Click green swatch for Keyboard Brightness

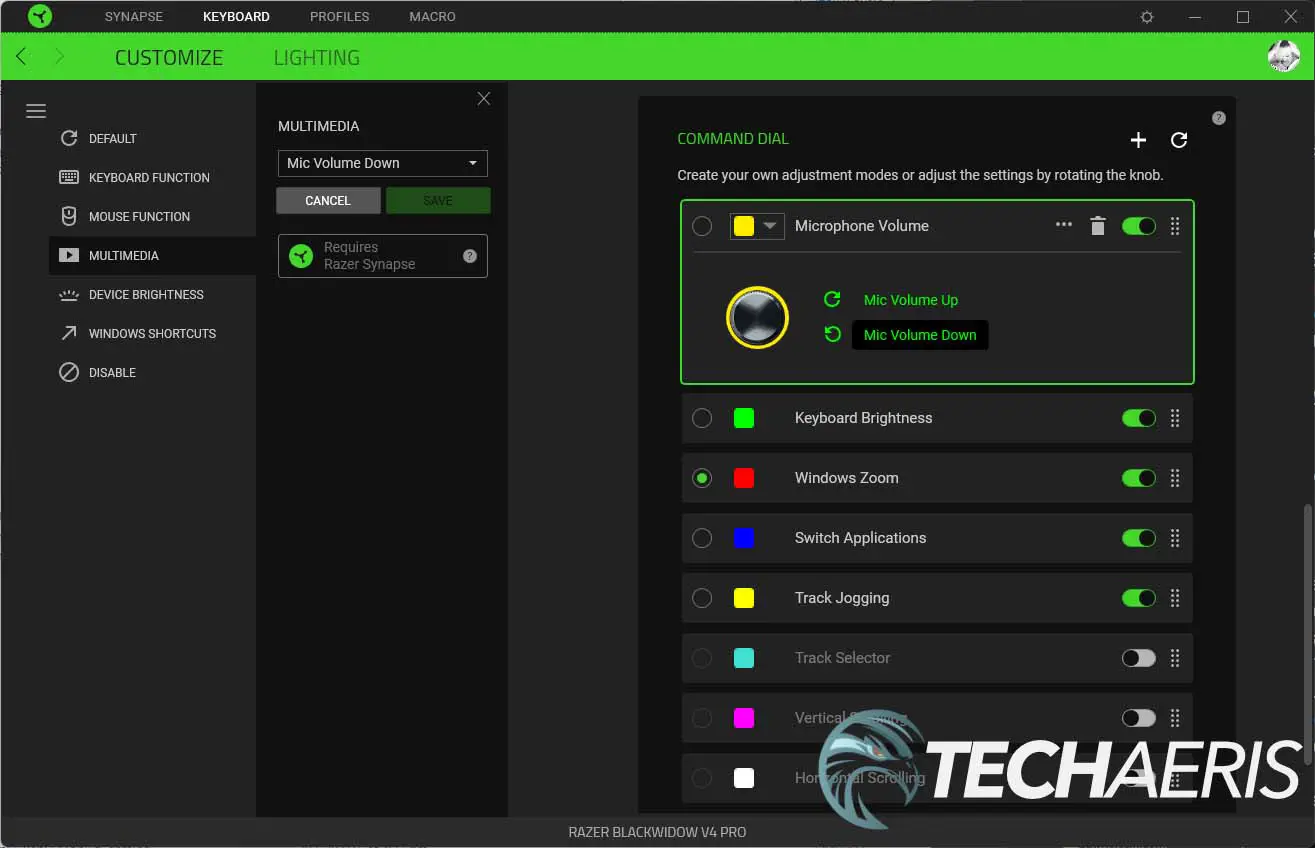[744, 418]
